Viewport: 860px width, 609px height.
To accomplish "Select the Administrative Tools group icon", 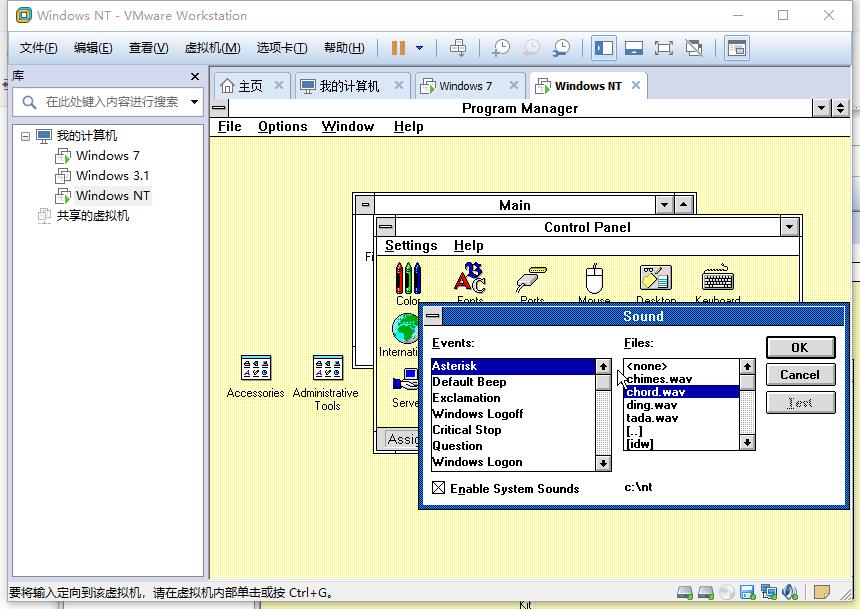I will click(x=327, y=368).
